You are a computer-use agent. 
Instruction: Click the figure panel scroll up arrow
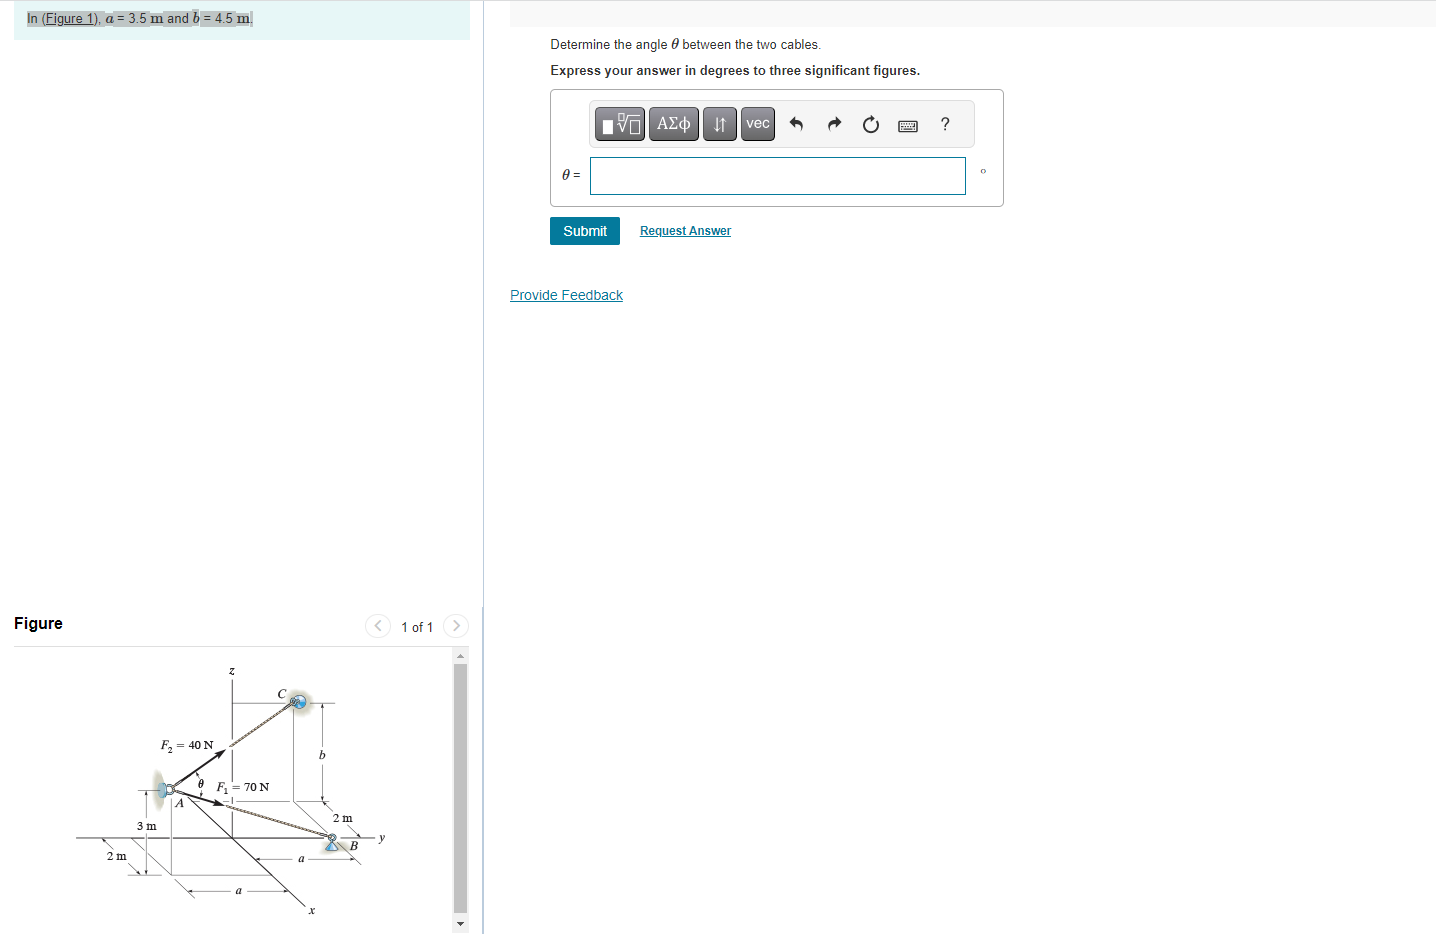pos(459,653)
